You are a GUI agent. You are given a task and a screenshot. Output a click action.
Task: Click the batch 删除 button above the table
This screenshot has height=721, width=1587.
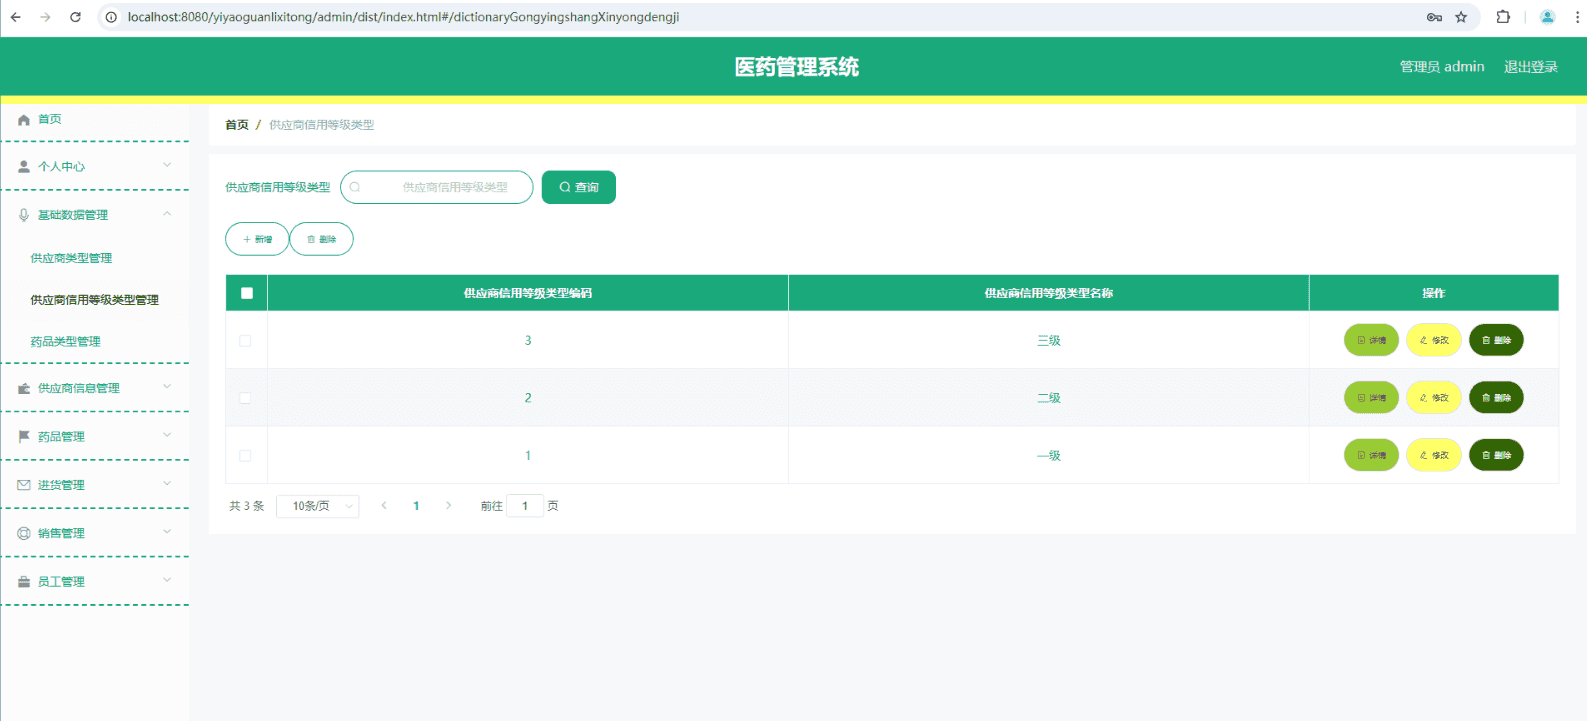pyautogui.click(x=321, y=239)
